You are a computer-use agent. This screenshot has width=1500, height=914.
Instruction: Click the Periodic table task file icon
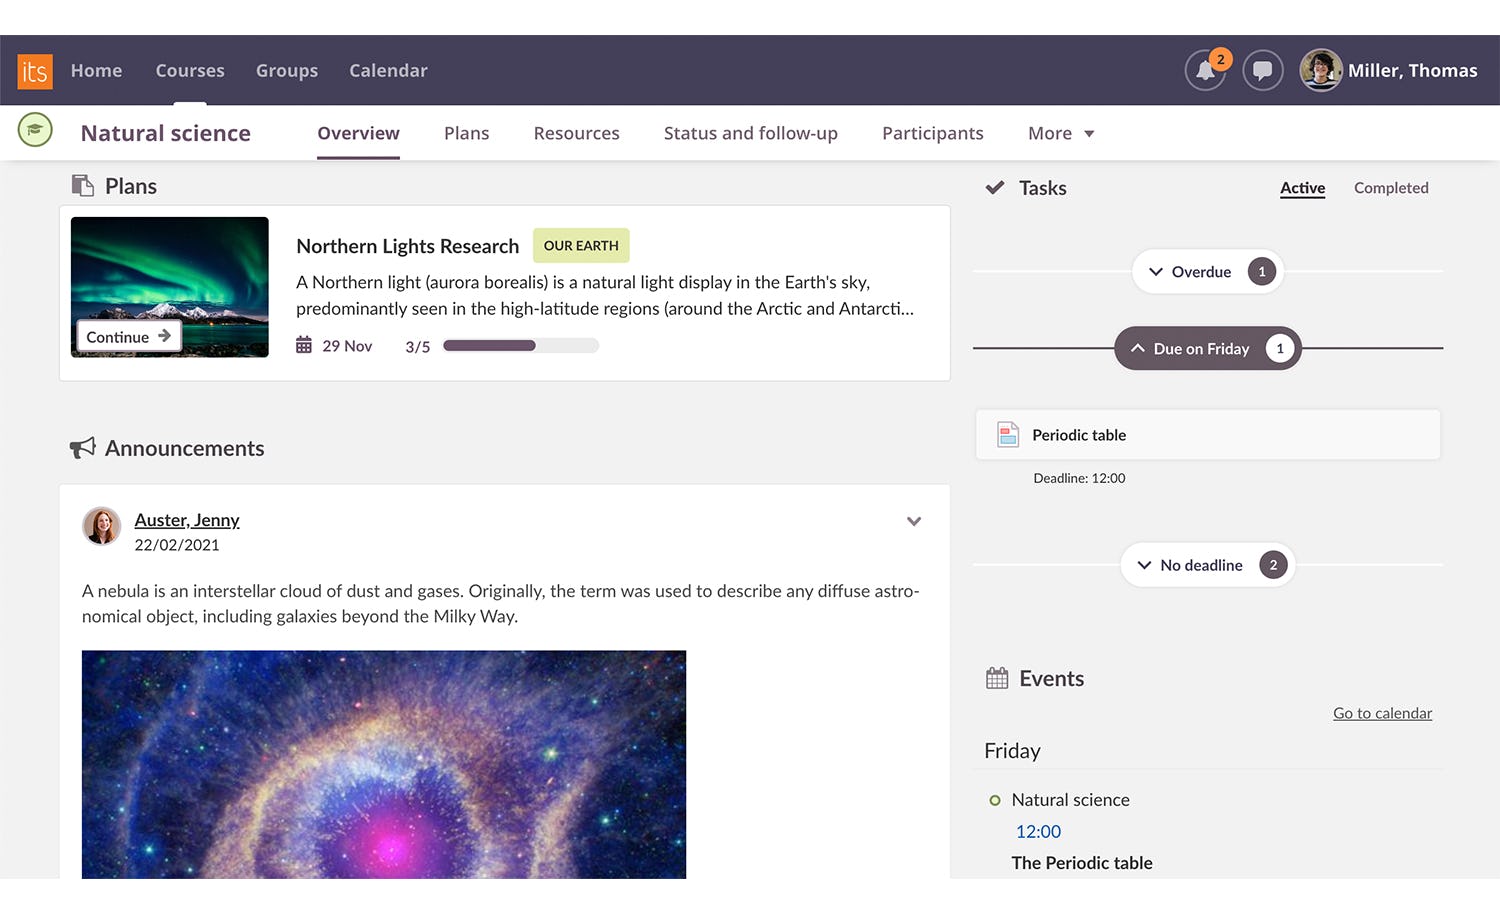point(1007,435)
